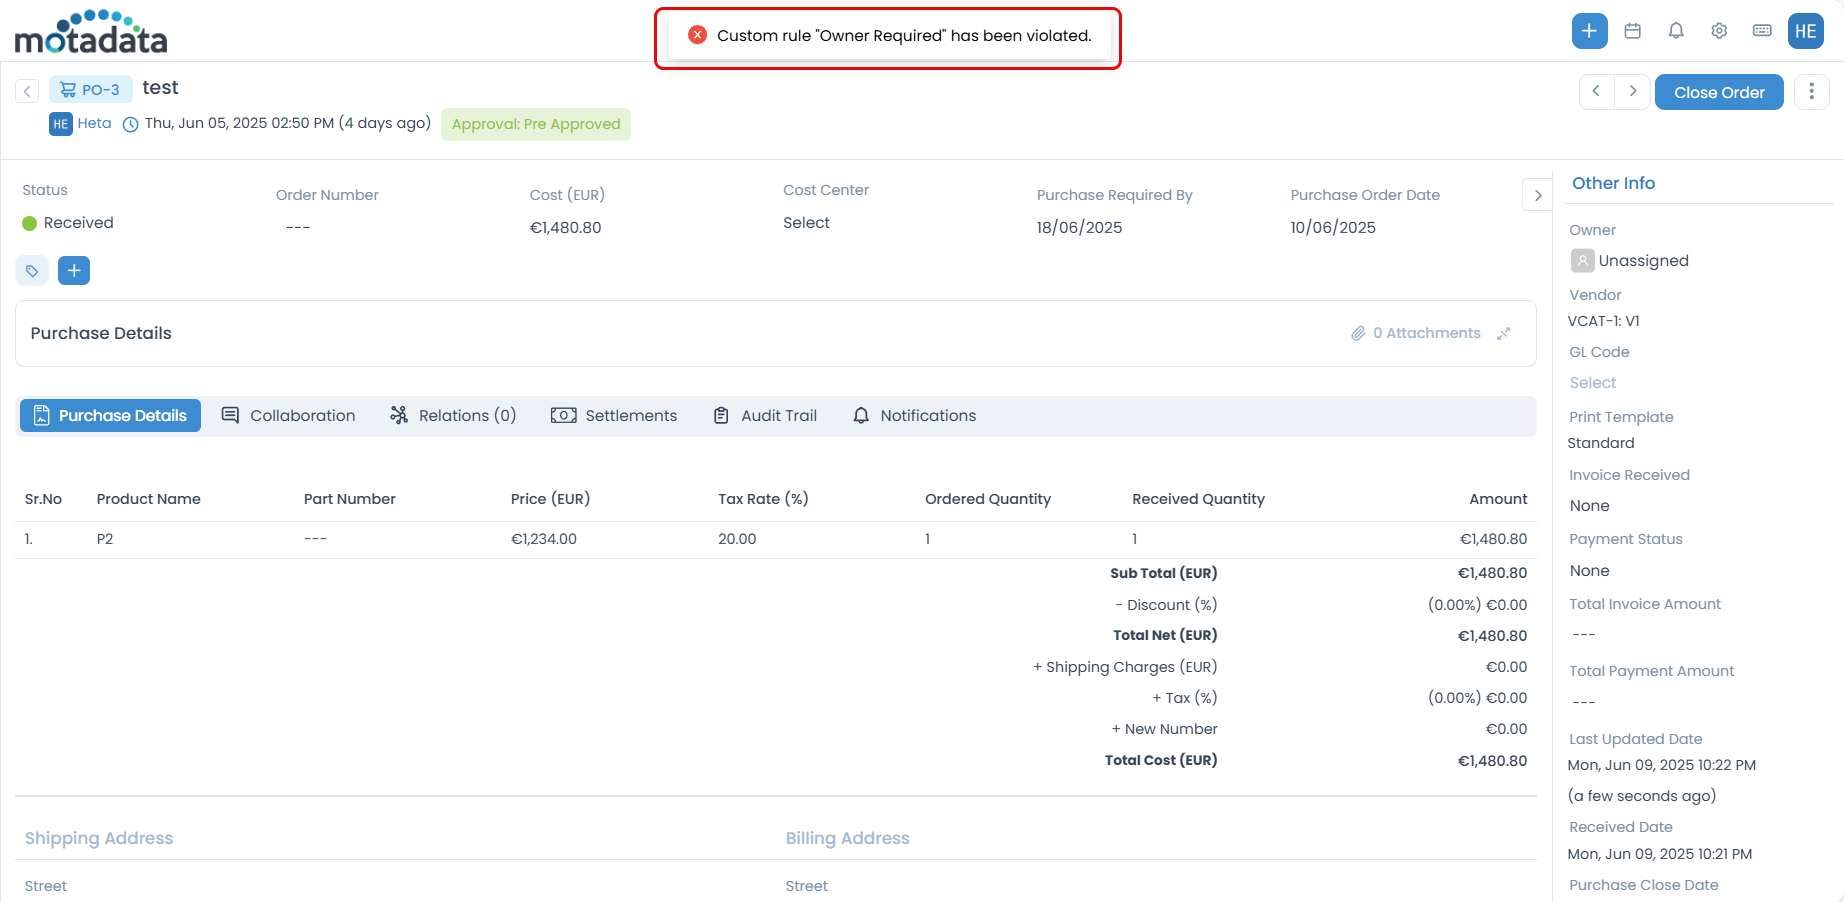The height and width of the screenshot is (902, 1844).
Task: Open the settings gear icon
Action: coord(1719,31)
